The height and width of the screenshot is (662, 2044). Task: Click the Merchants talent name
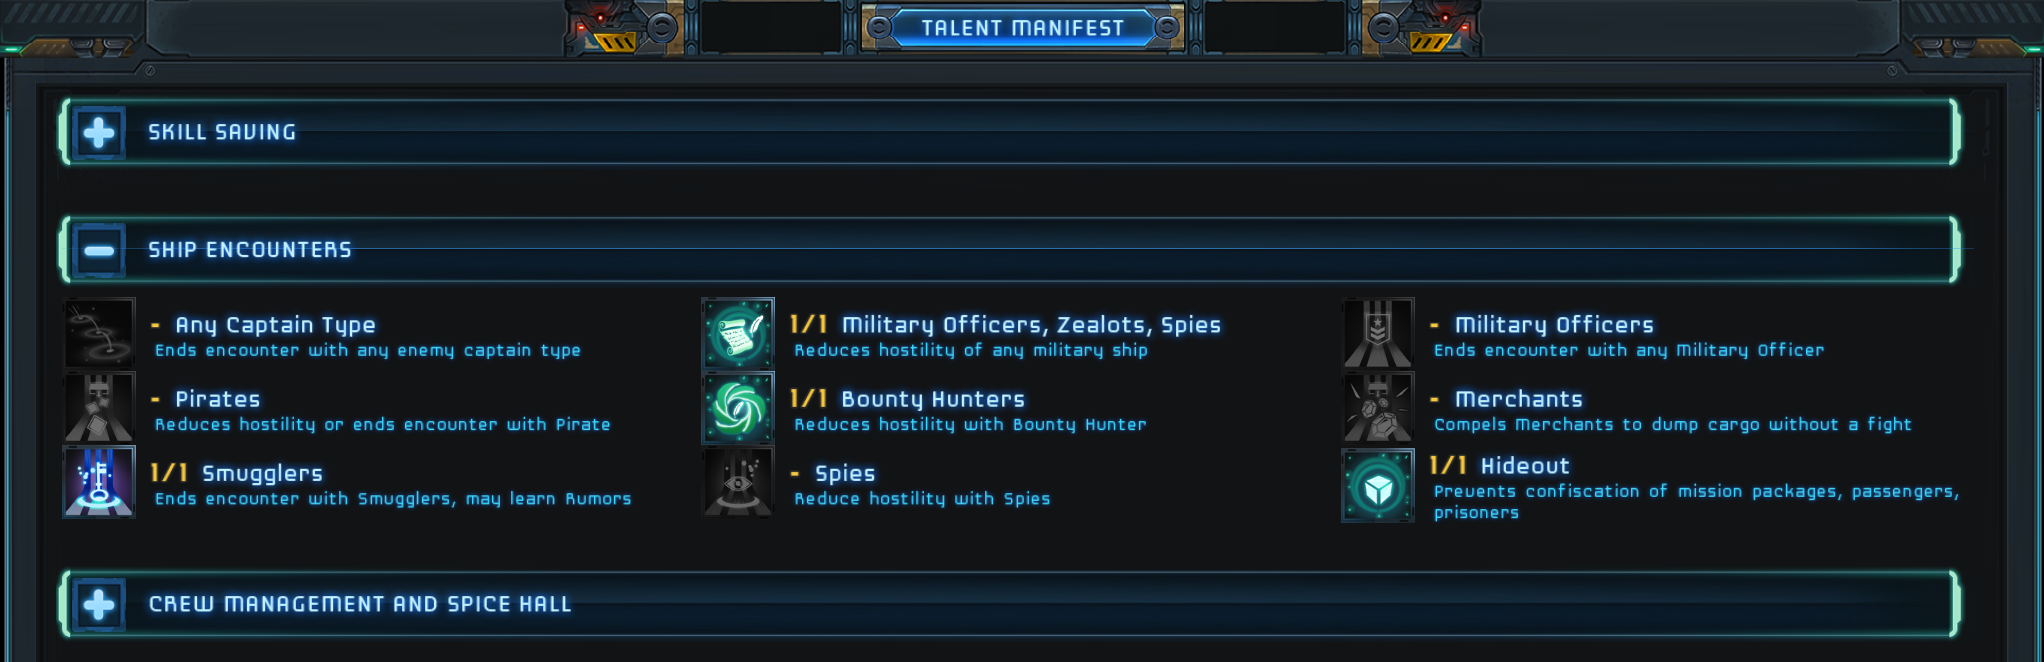tap(1519, 399)
